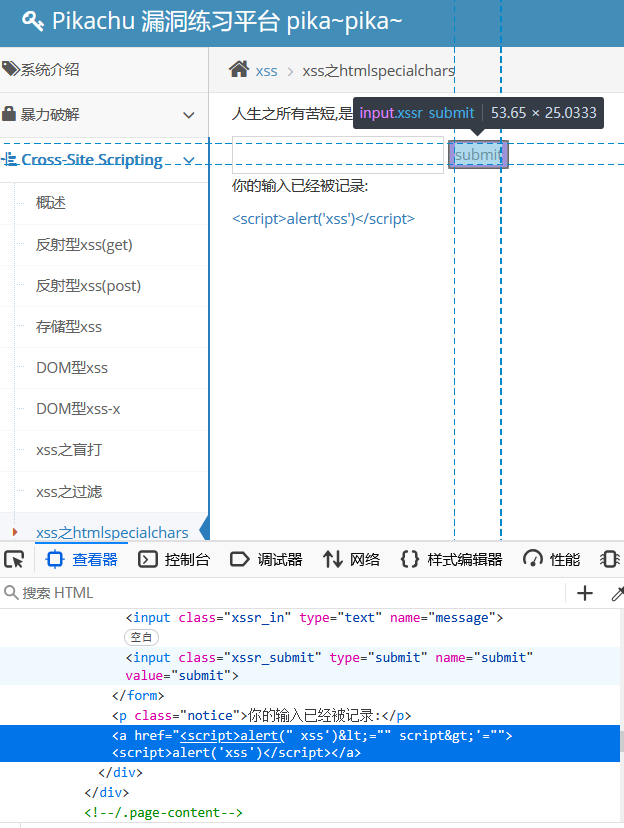
Task: Click the add new node plus icon
Action: [x=584, y=593]
